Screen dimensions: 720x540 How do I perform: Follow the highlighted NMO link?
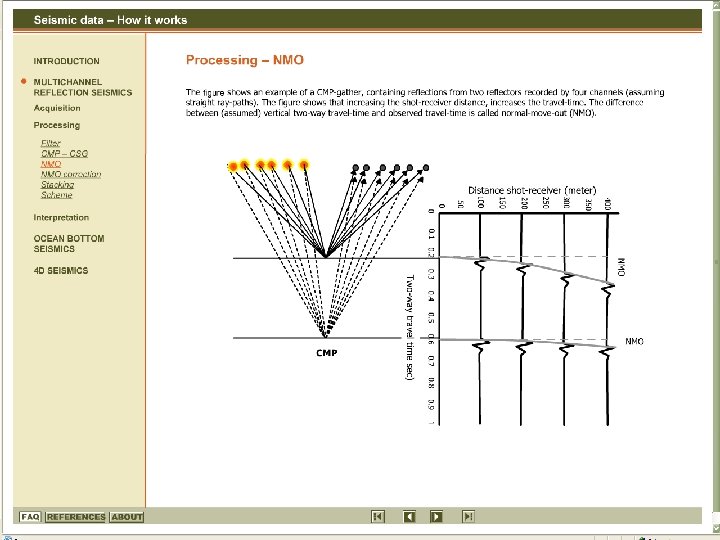[51, 164]
